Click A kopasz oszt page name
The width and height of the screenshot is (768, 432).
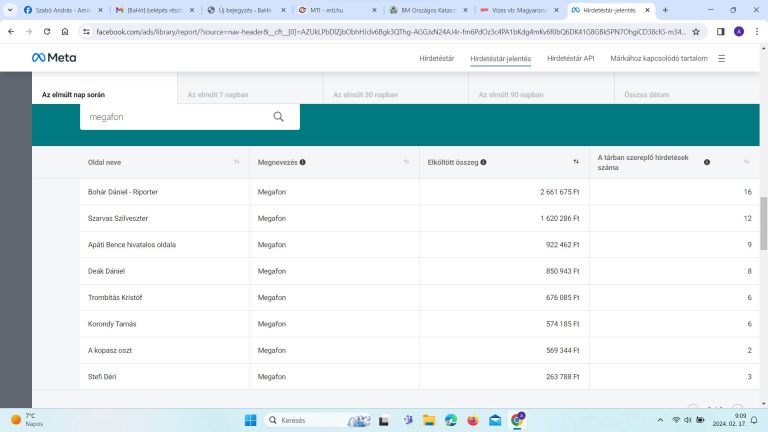110,350
